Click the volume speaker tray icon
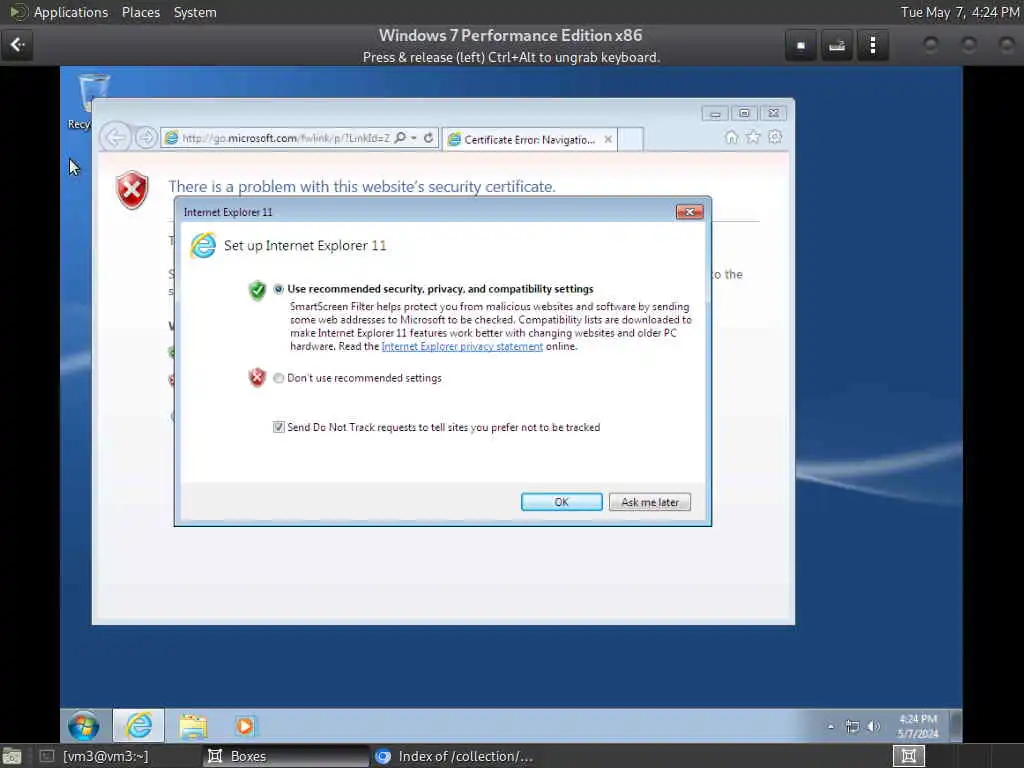The height and width of the screenshot is (768, 1024). 874,726
